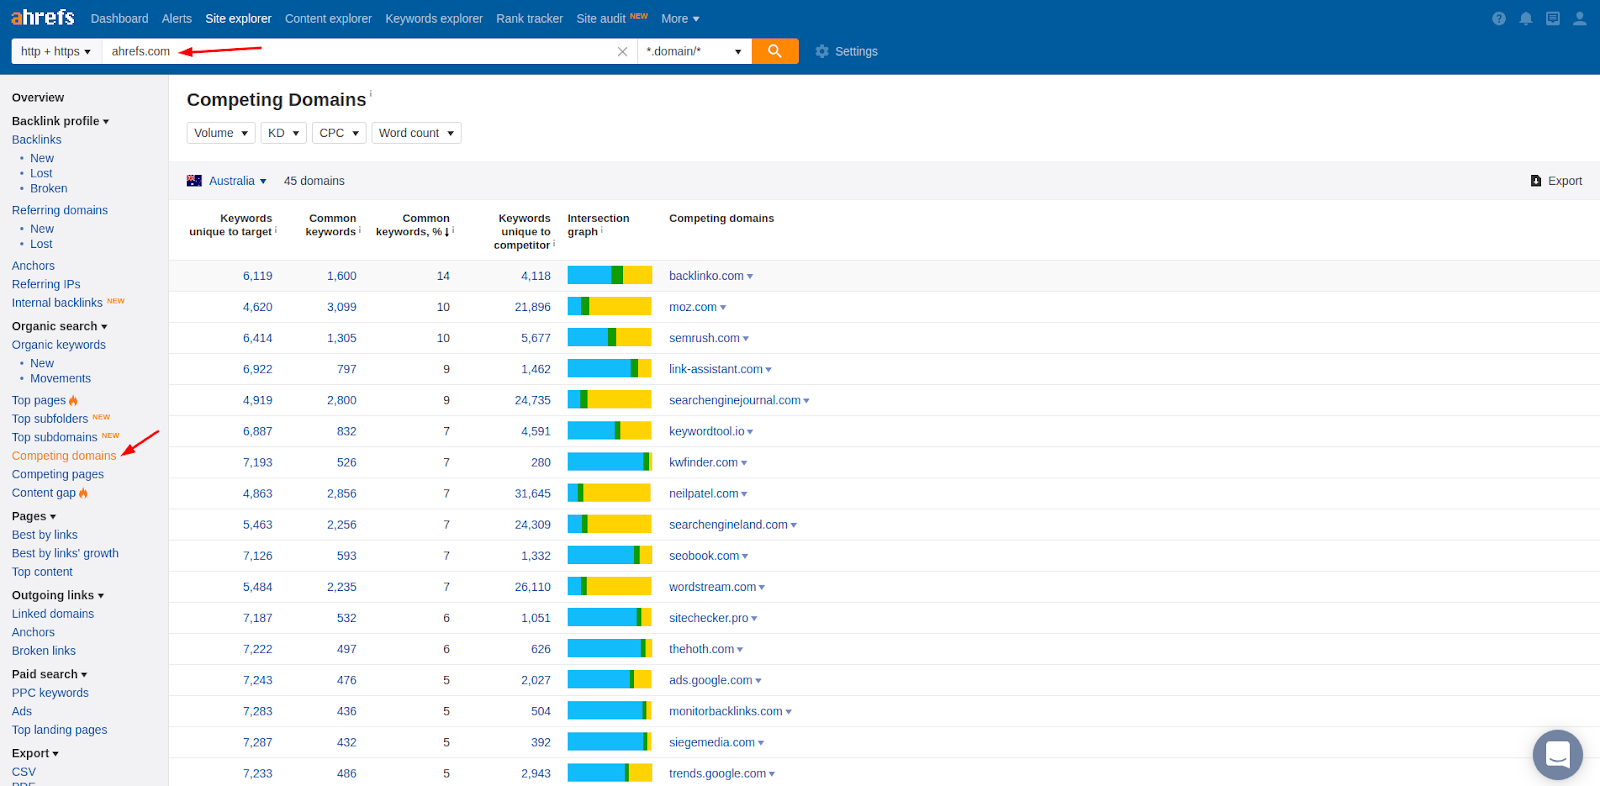This screenshot has width=1600, height=786.
Task: Open the help question mark icon
Action: coord(1499,18)
